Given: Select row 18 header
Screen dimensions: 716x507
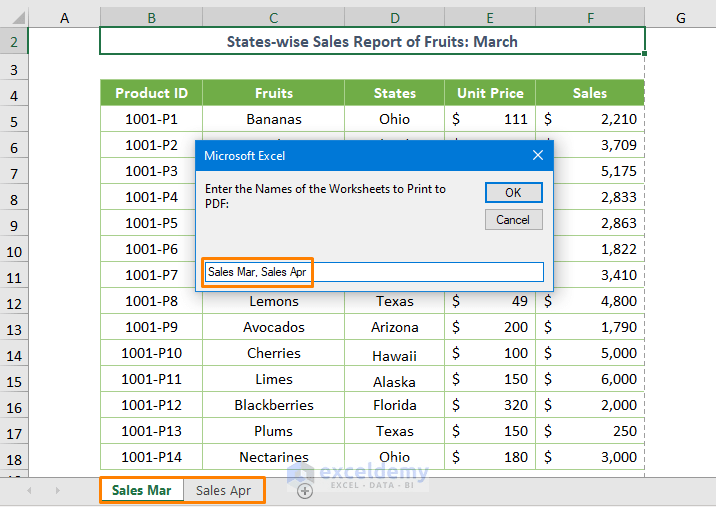Looking at the screenshot, I should click(x=14, y=459).
